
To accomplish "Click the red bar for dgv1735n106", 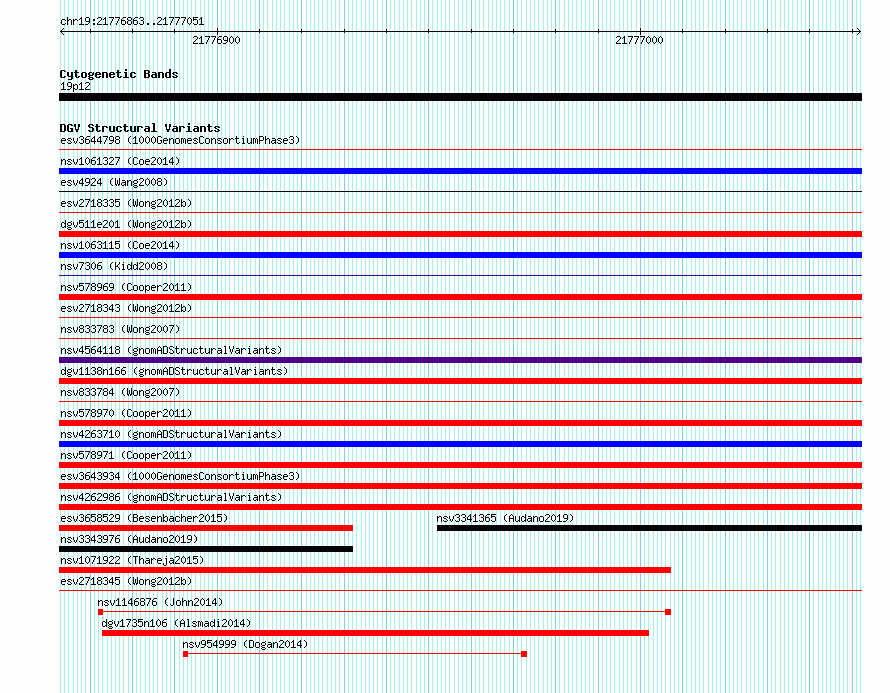I will 375,633.
